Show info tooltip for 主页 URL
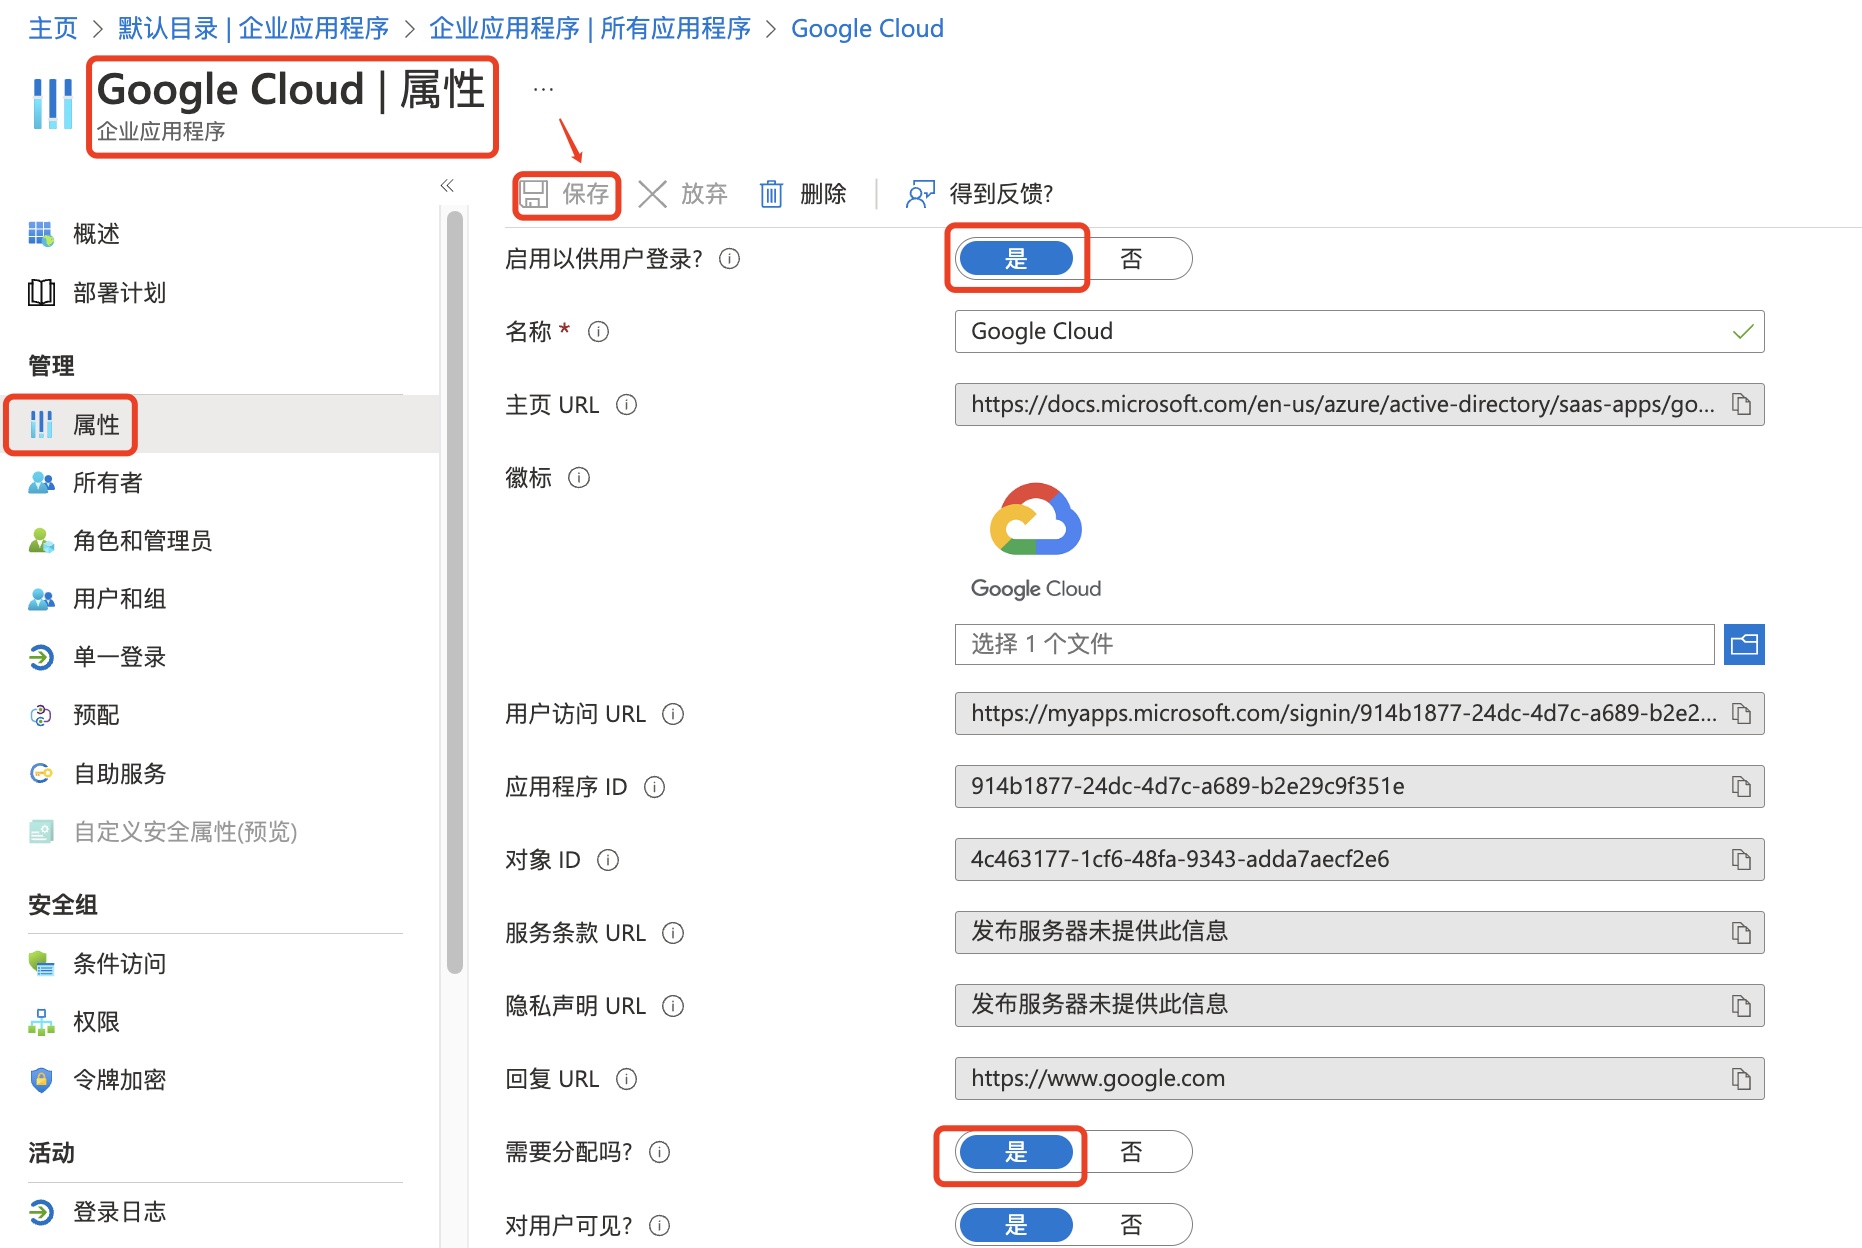This screenshot has width=1862, height=1248. [626, 404]
